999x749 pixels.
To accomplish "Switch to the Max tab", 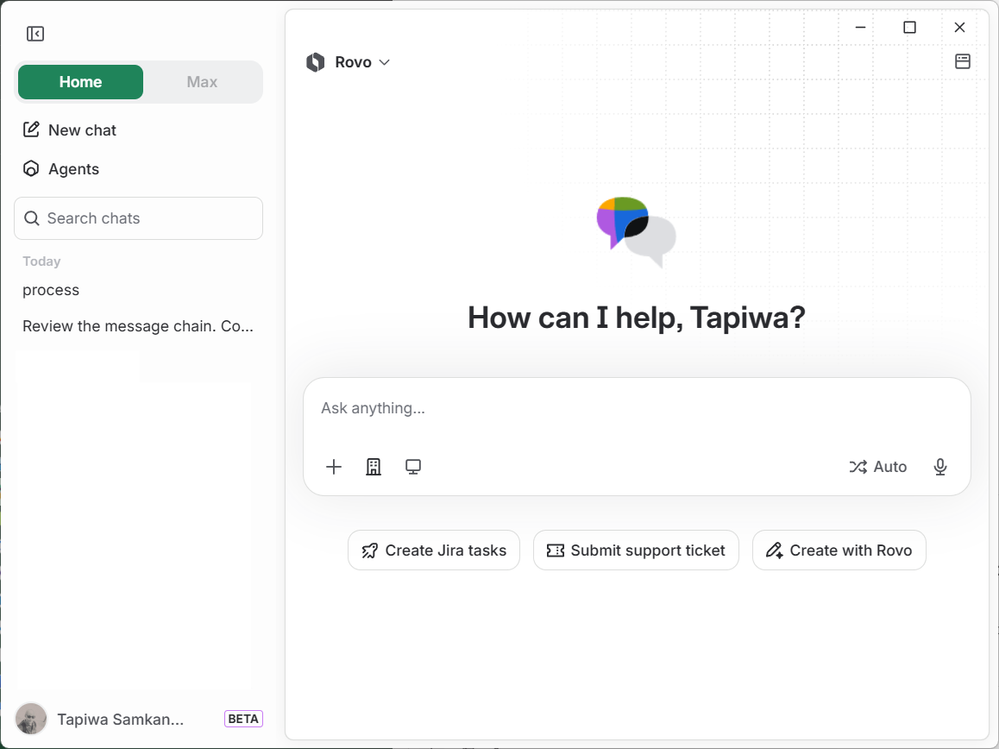I will click(x=202, y=82).
